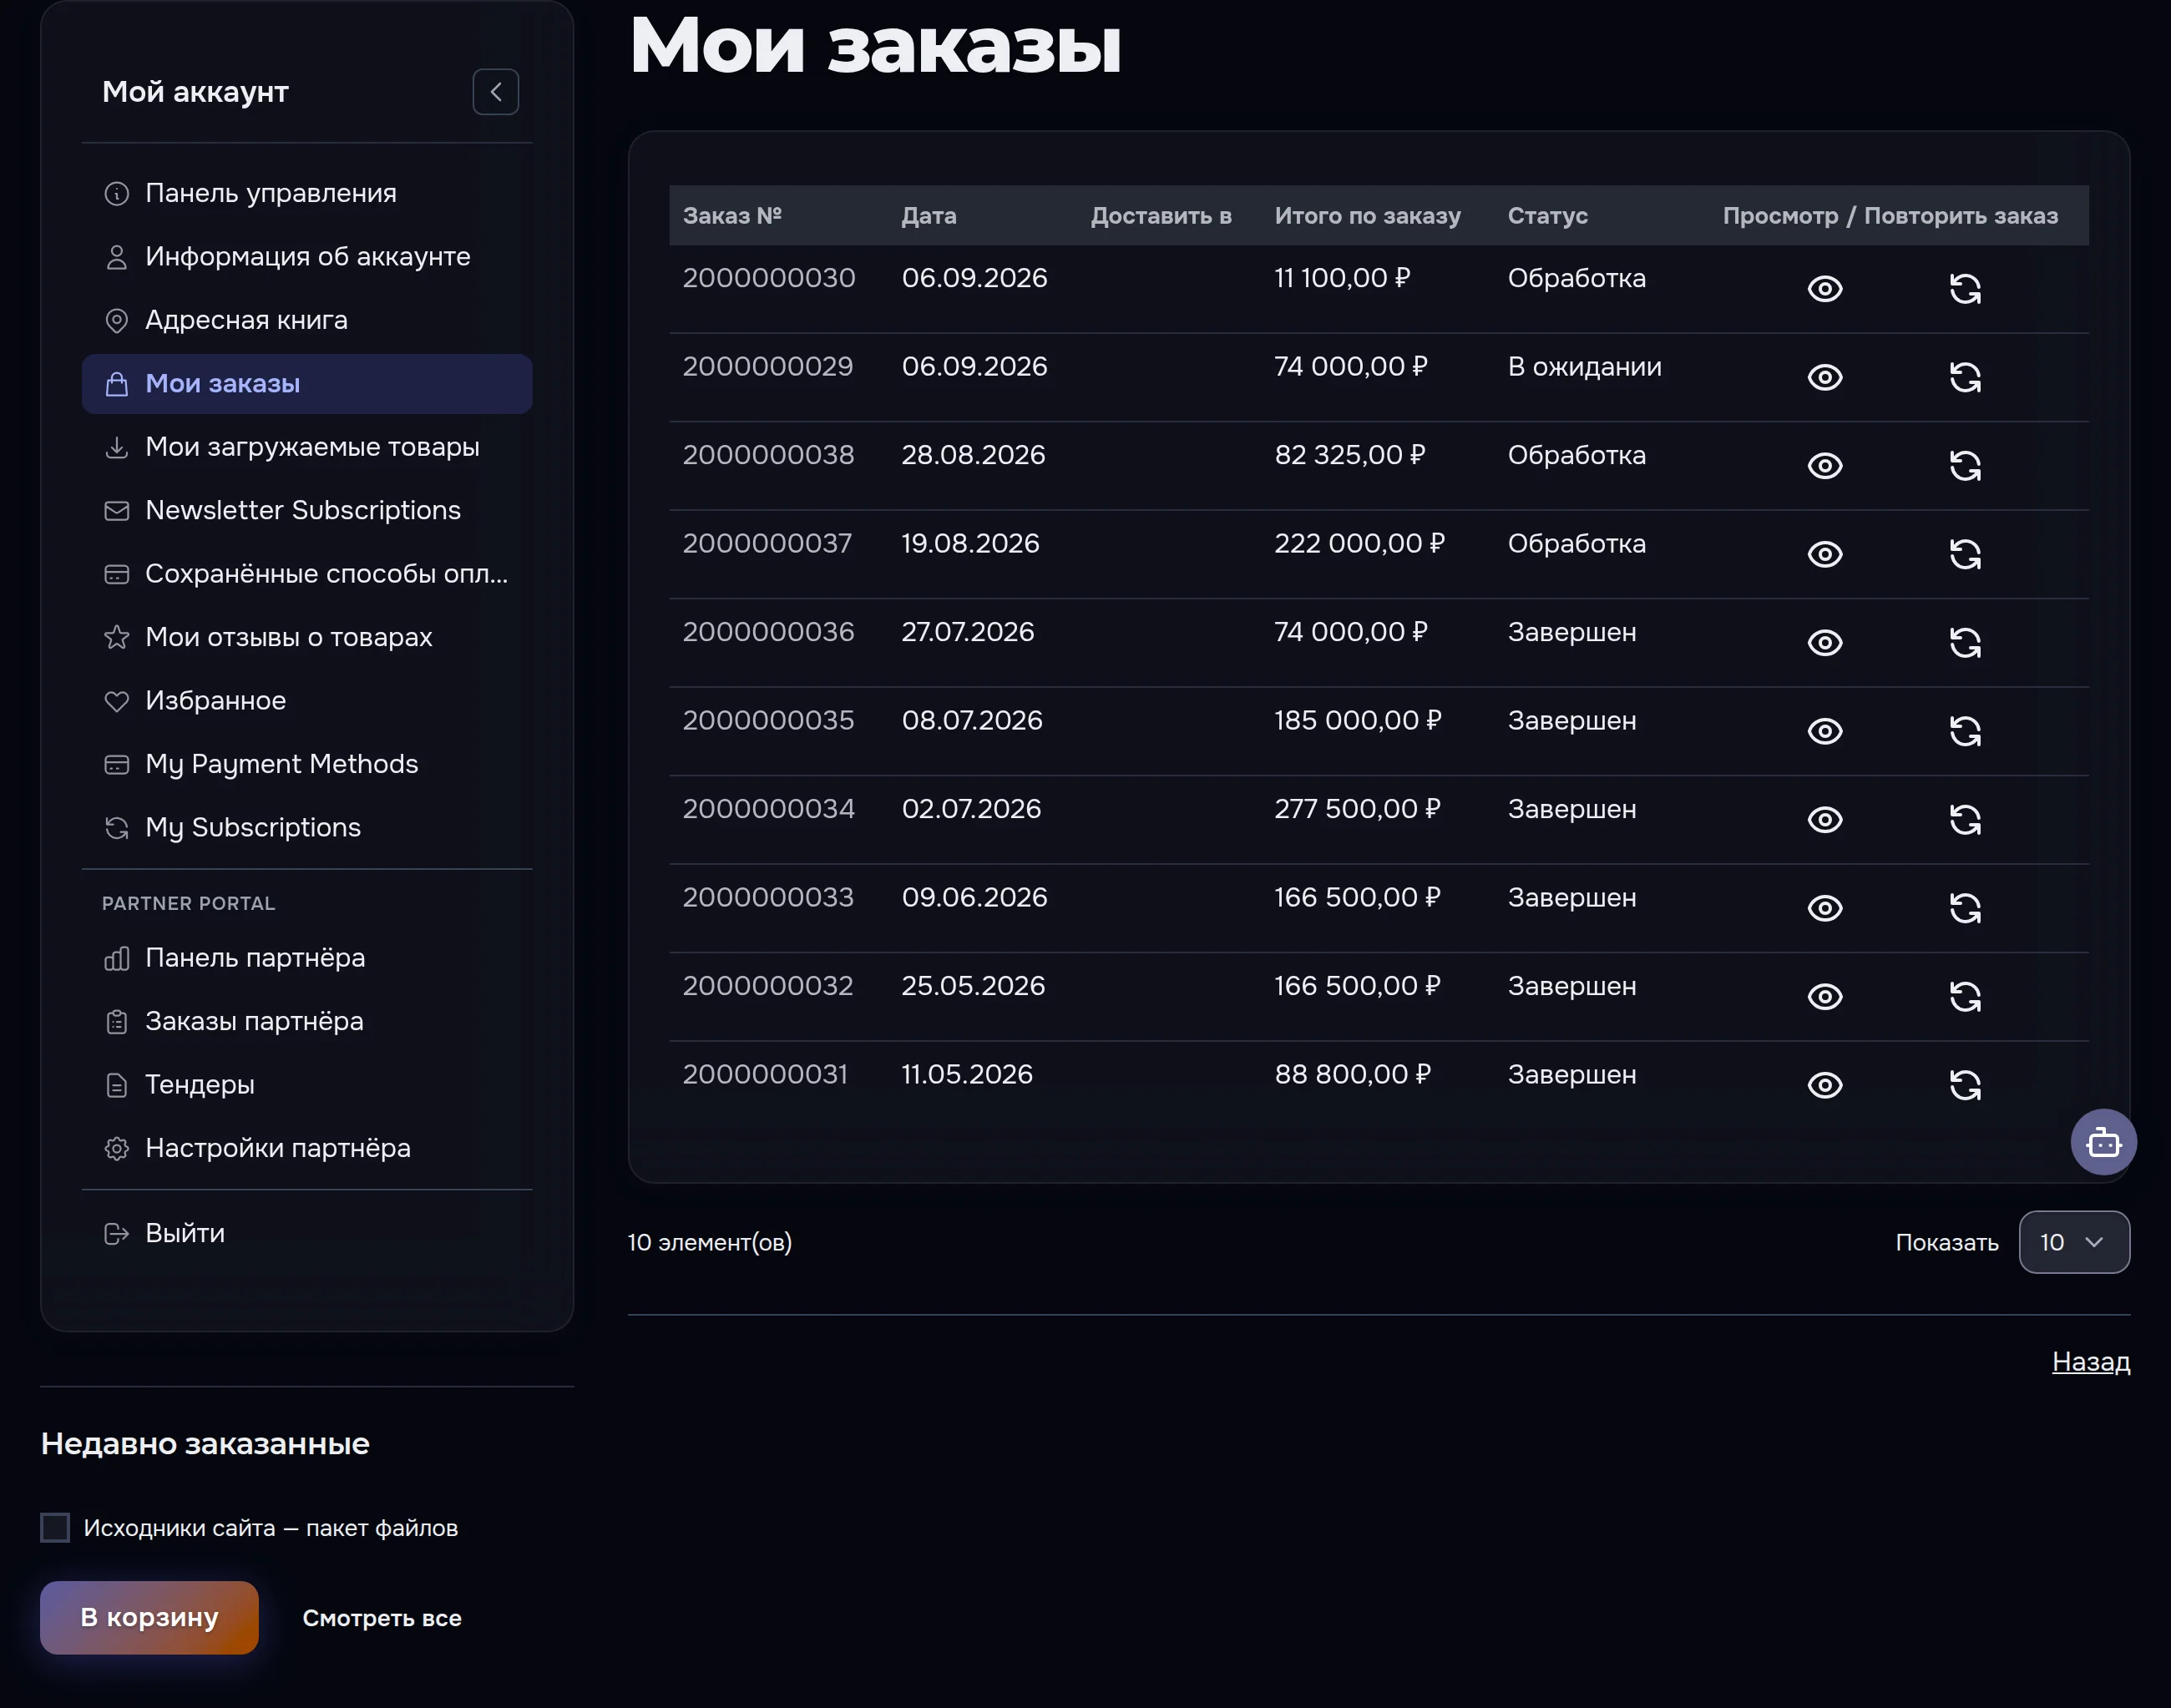
Task: View order 2000000034 eye icon
Action: tap(1825, 820)
